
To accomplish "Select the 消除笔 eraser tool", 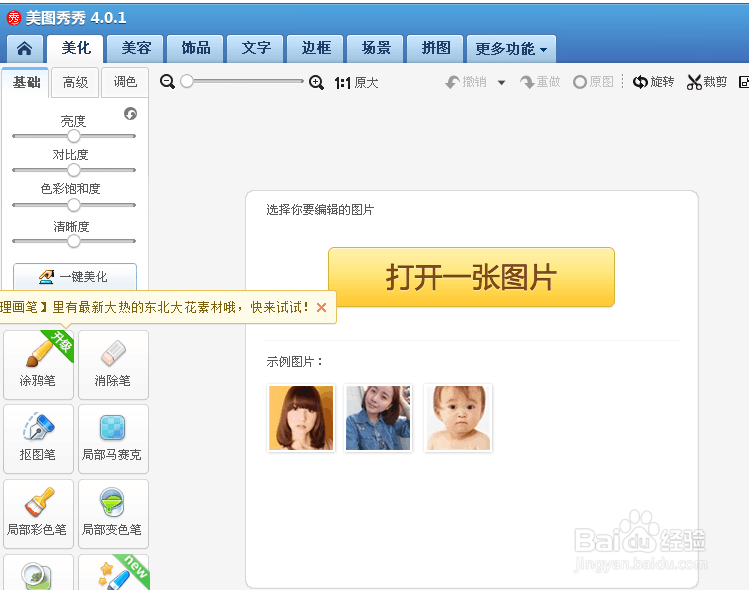I will coord(113,365).
